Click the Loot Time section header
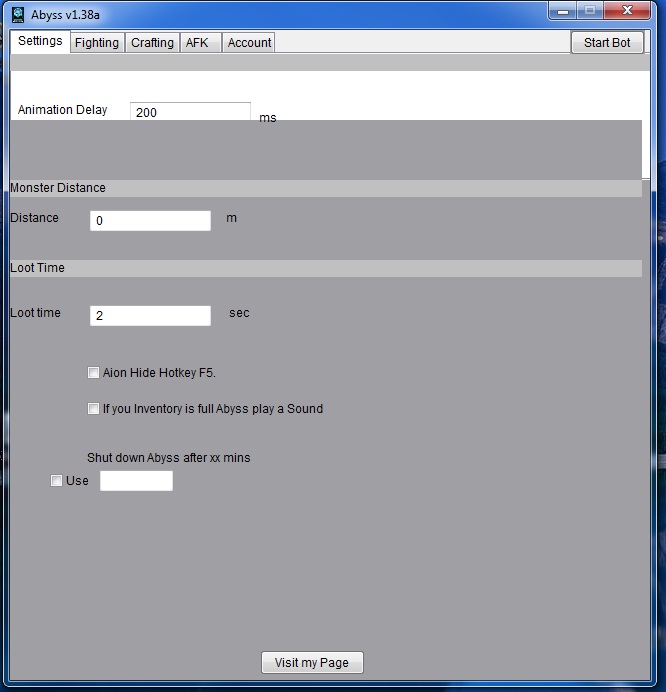This screenshot has height=692, width=666. click(x=326, y=268)
